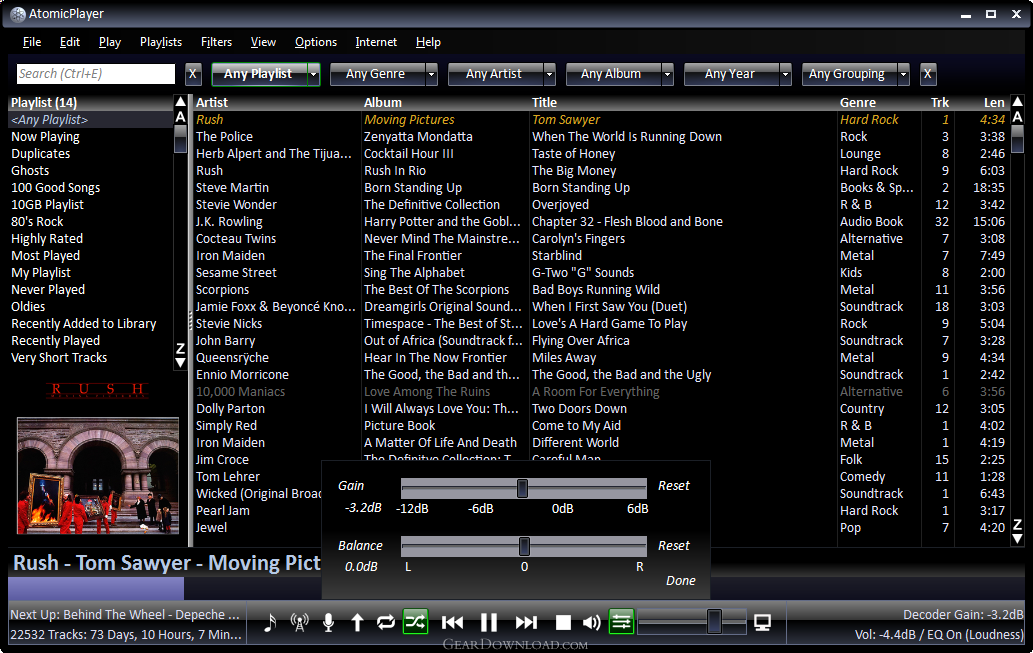1033x653 pixels.
Task: Open the File menu
Action: (x=32, y=42)
